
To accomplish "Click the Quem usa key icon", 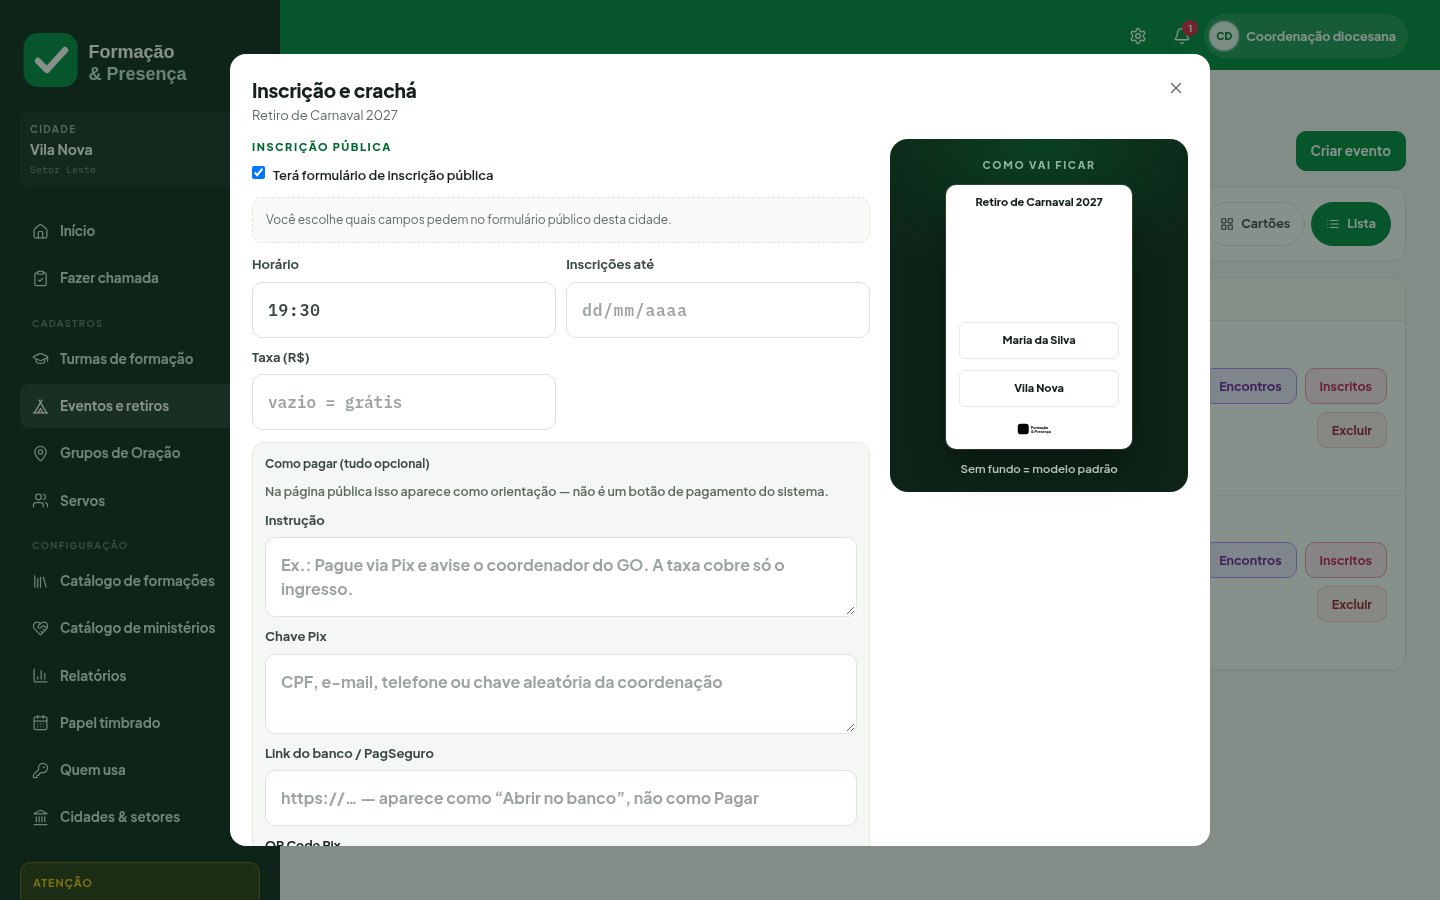I will (41, 770).
